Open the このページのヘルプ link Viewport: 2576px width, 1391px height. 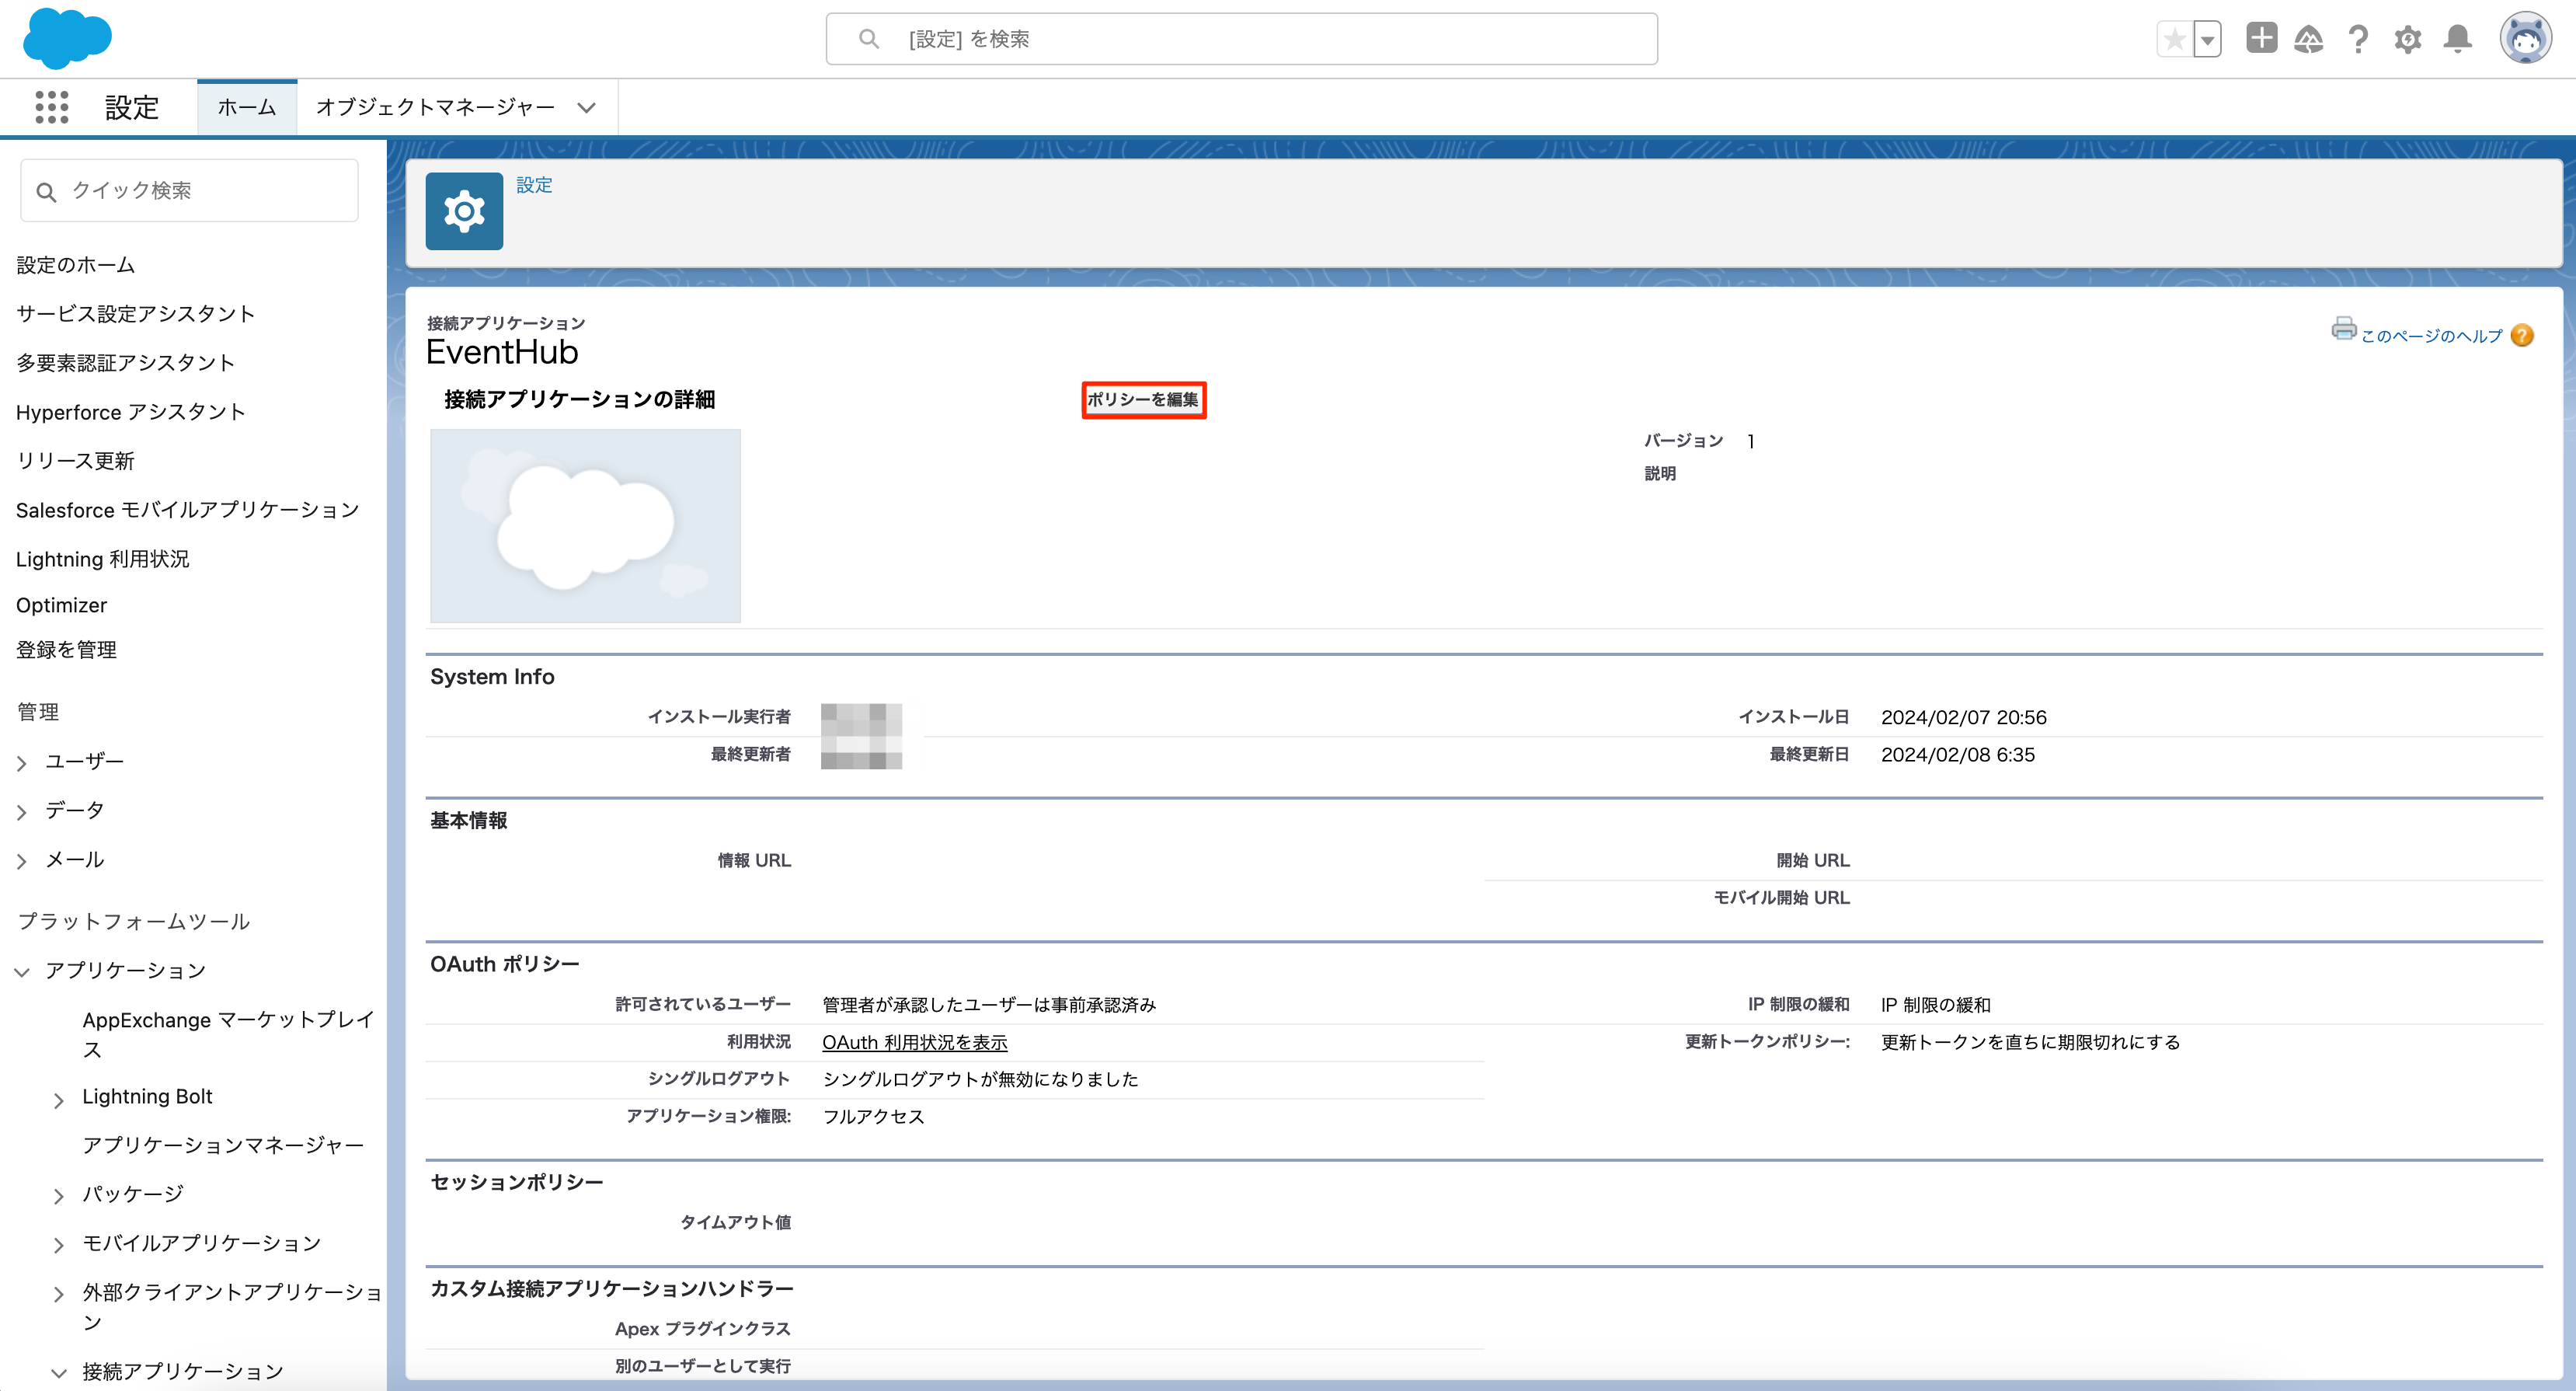[2431, 336]
